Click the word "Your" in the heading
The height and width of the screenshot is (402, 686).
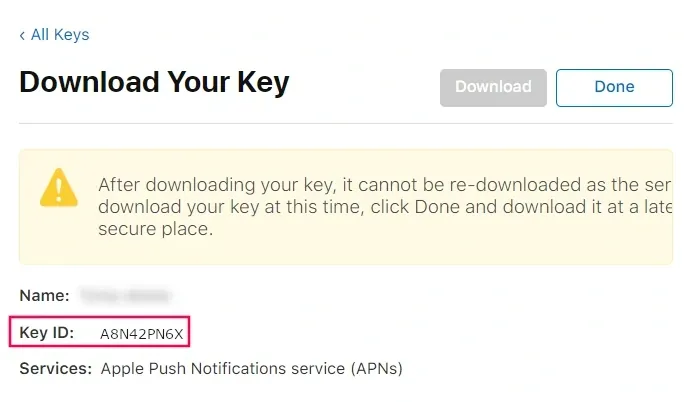pos(199,83)
